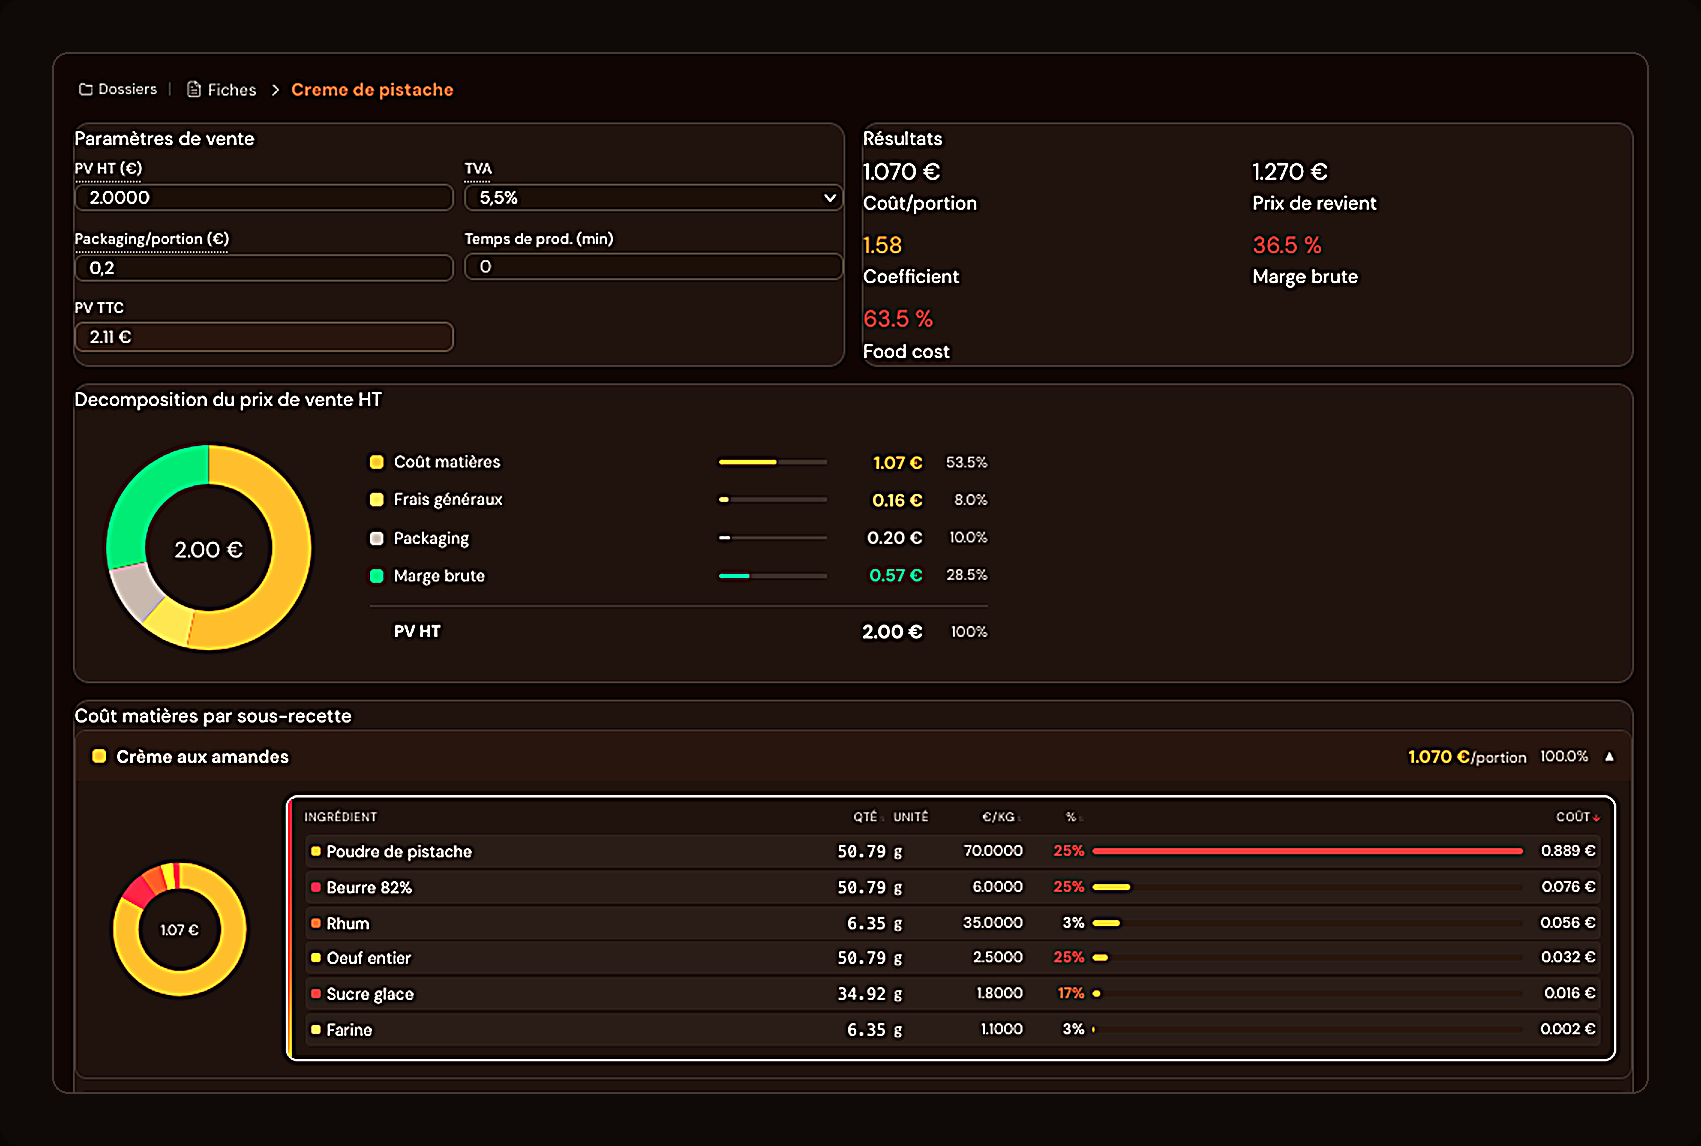Click the 53.5% Coût matières percentage
The width and height of the screenshot is (1701, 1146).
coord(967,463)
